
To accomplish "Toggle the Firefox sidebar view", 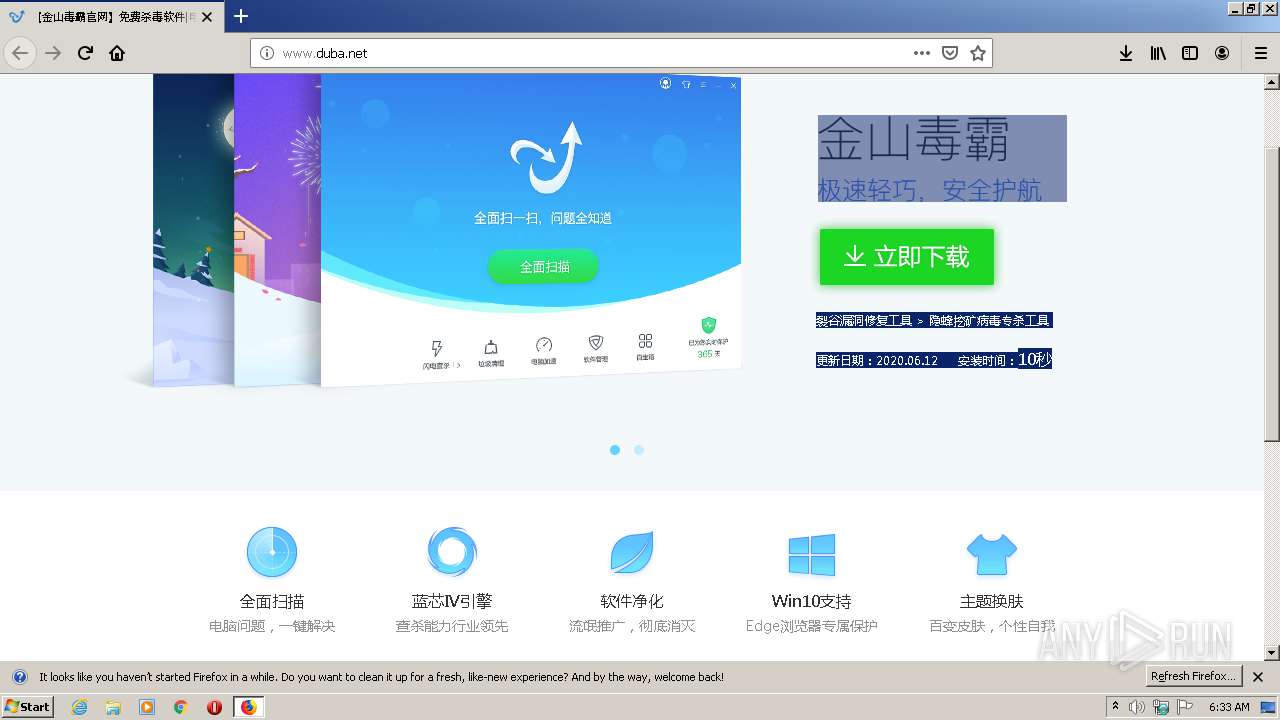I will coord(1190,53).
